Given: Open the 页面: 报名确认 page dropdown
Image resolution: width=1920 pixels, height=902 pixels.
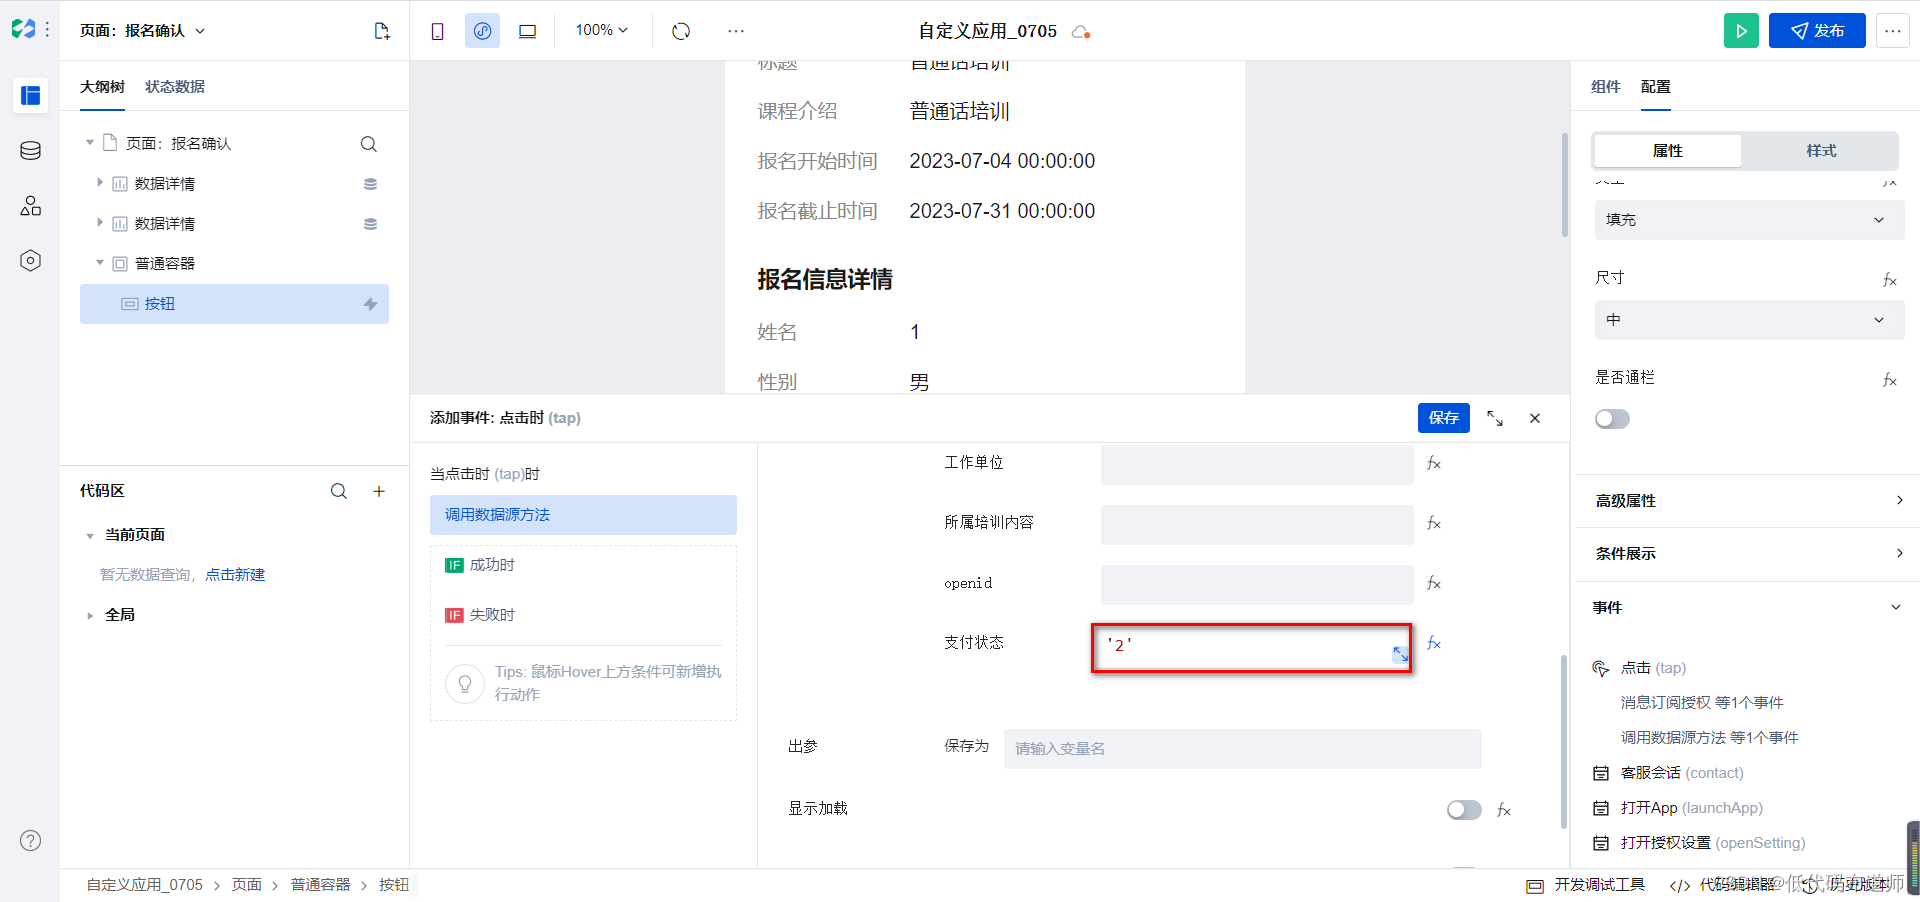Looking at the screenshot, I should [142, 31].
